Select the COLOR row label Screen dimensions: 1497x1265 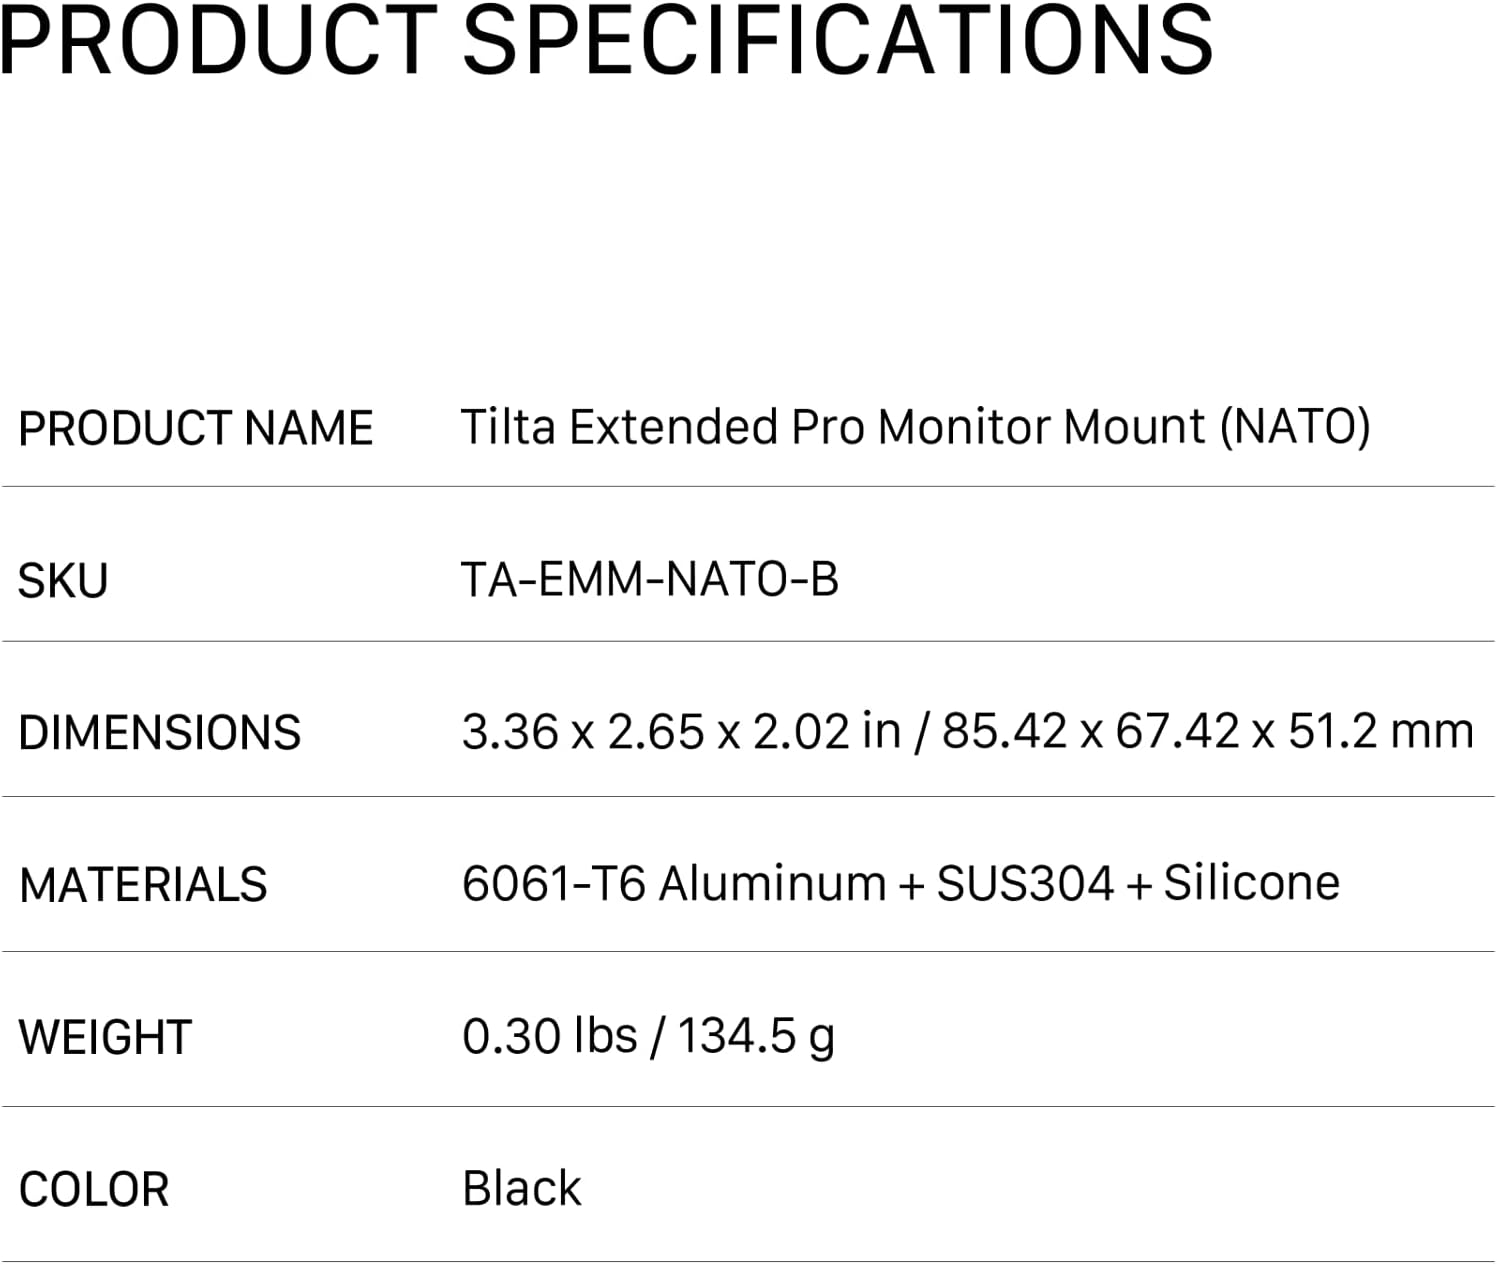(94, 1191)
